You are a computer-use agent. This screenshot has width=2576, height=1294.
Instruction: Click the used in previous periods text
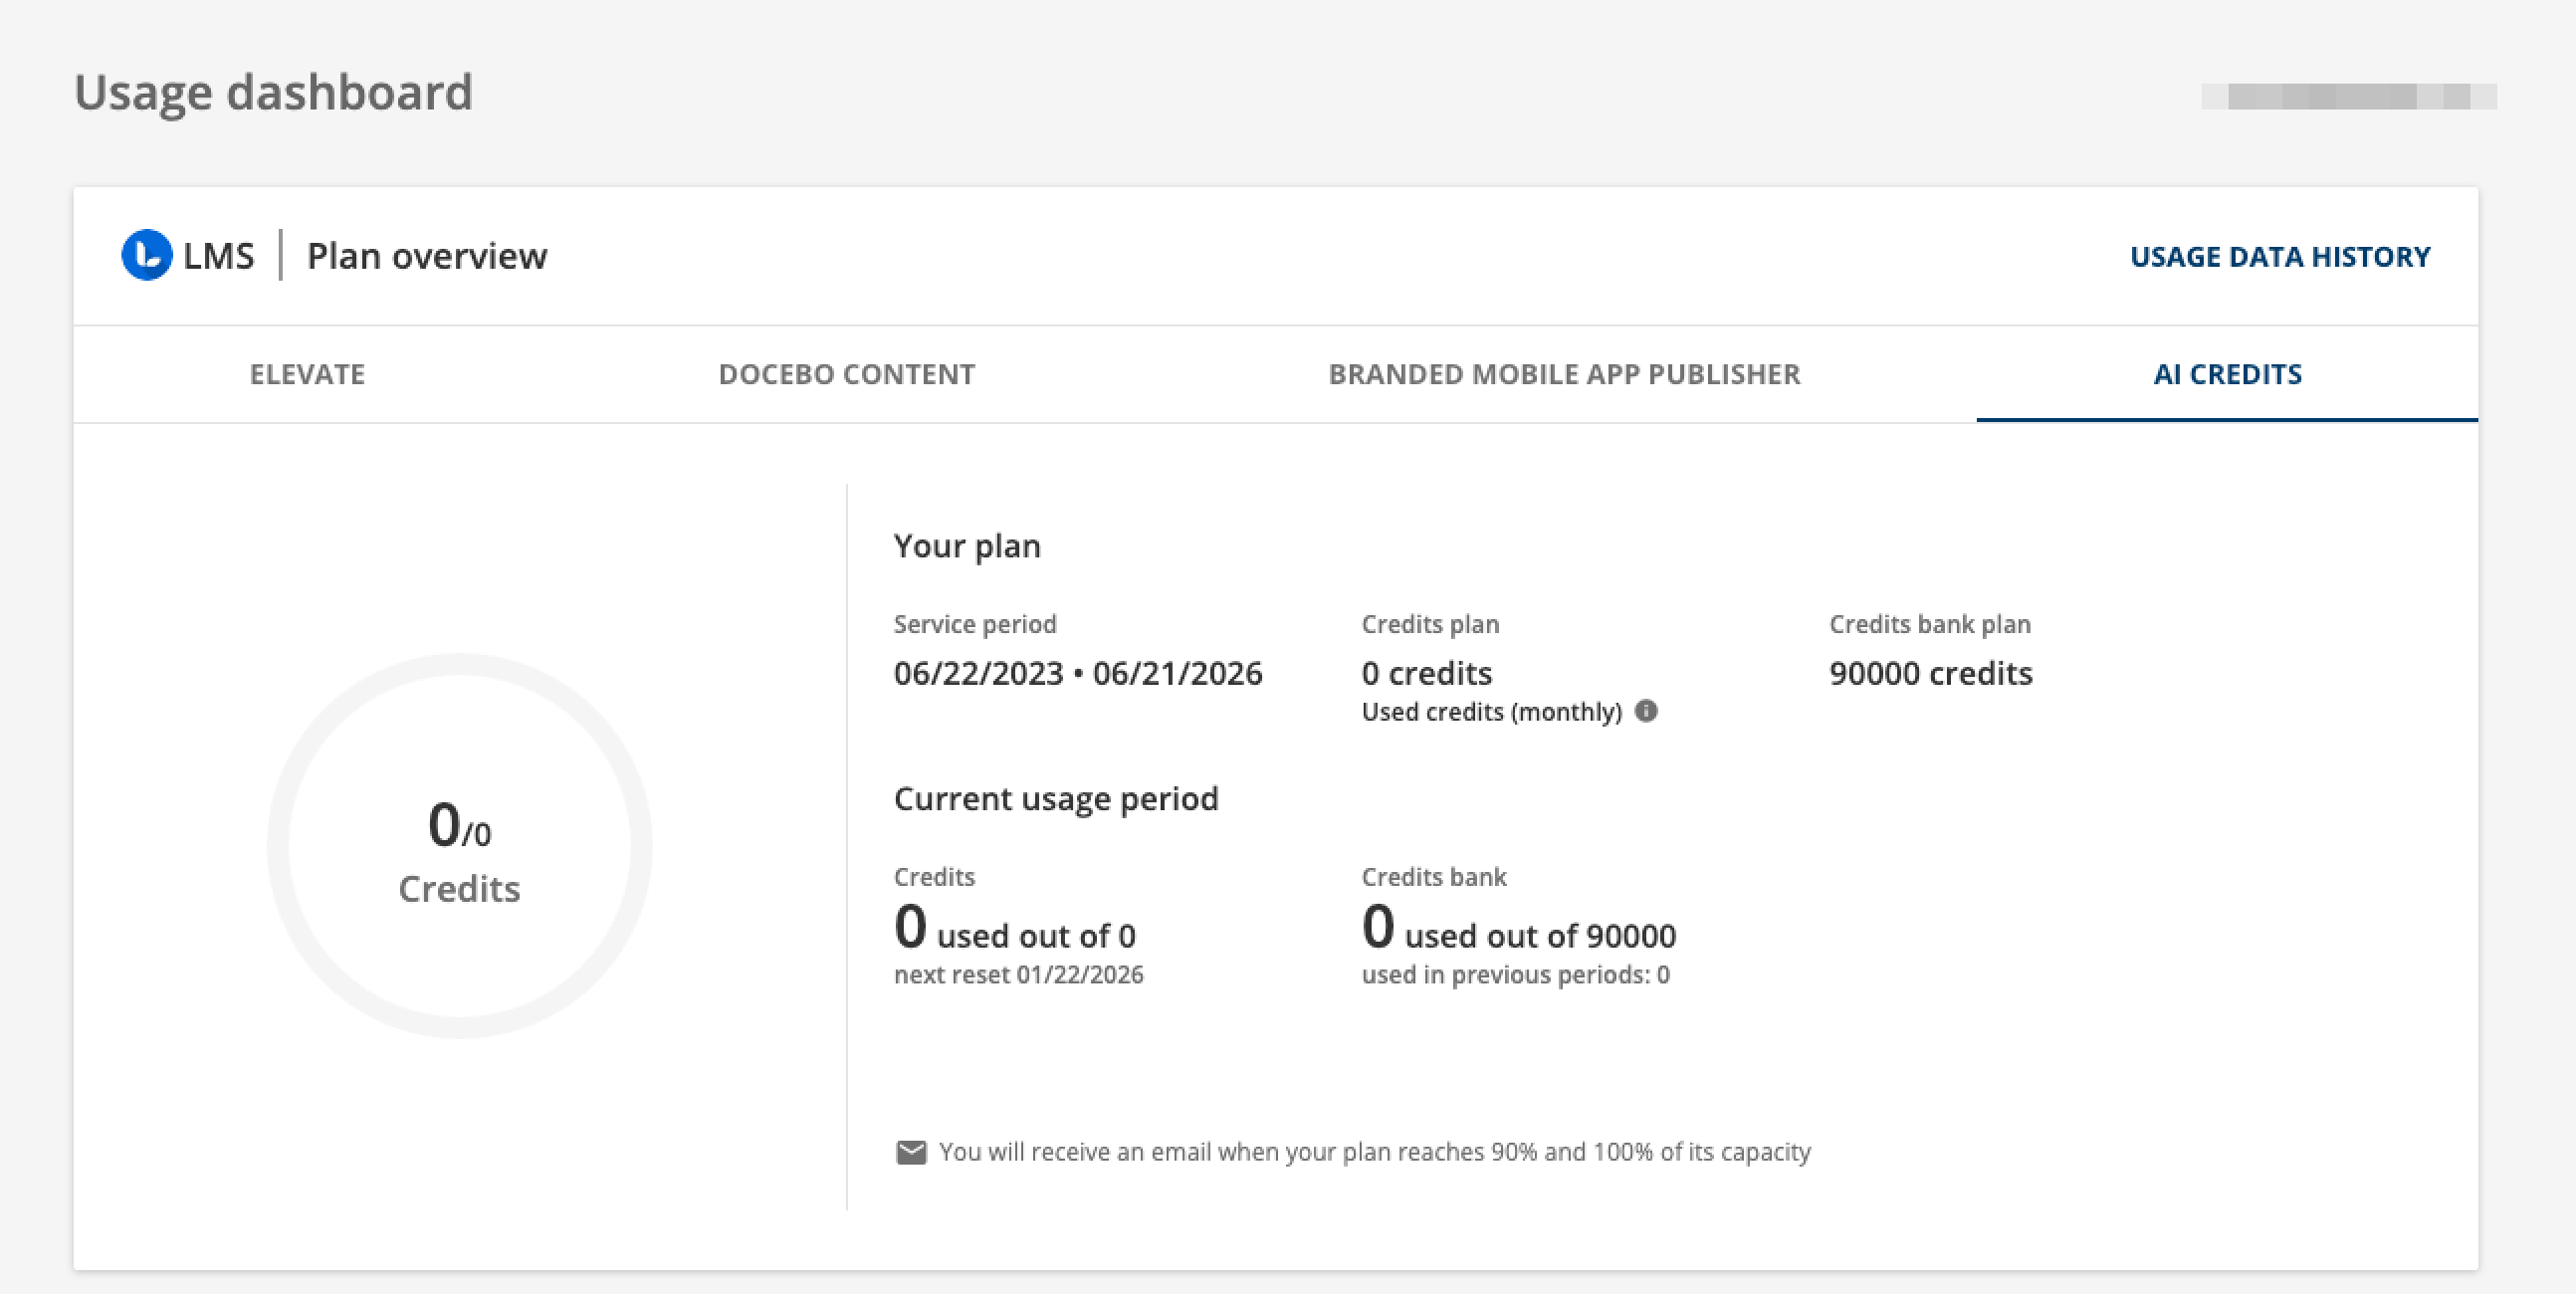(1515, 974)
